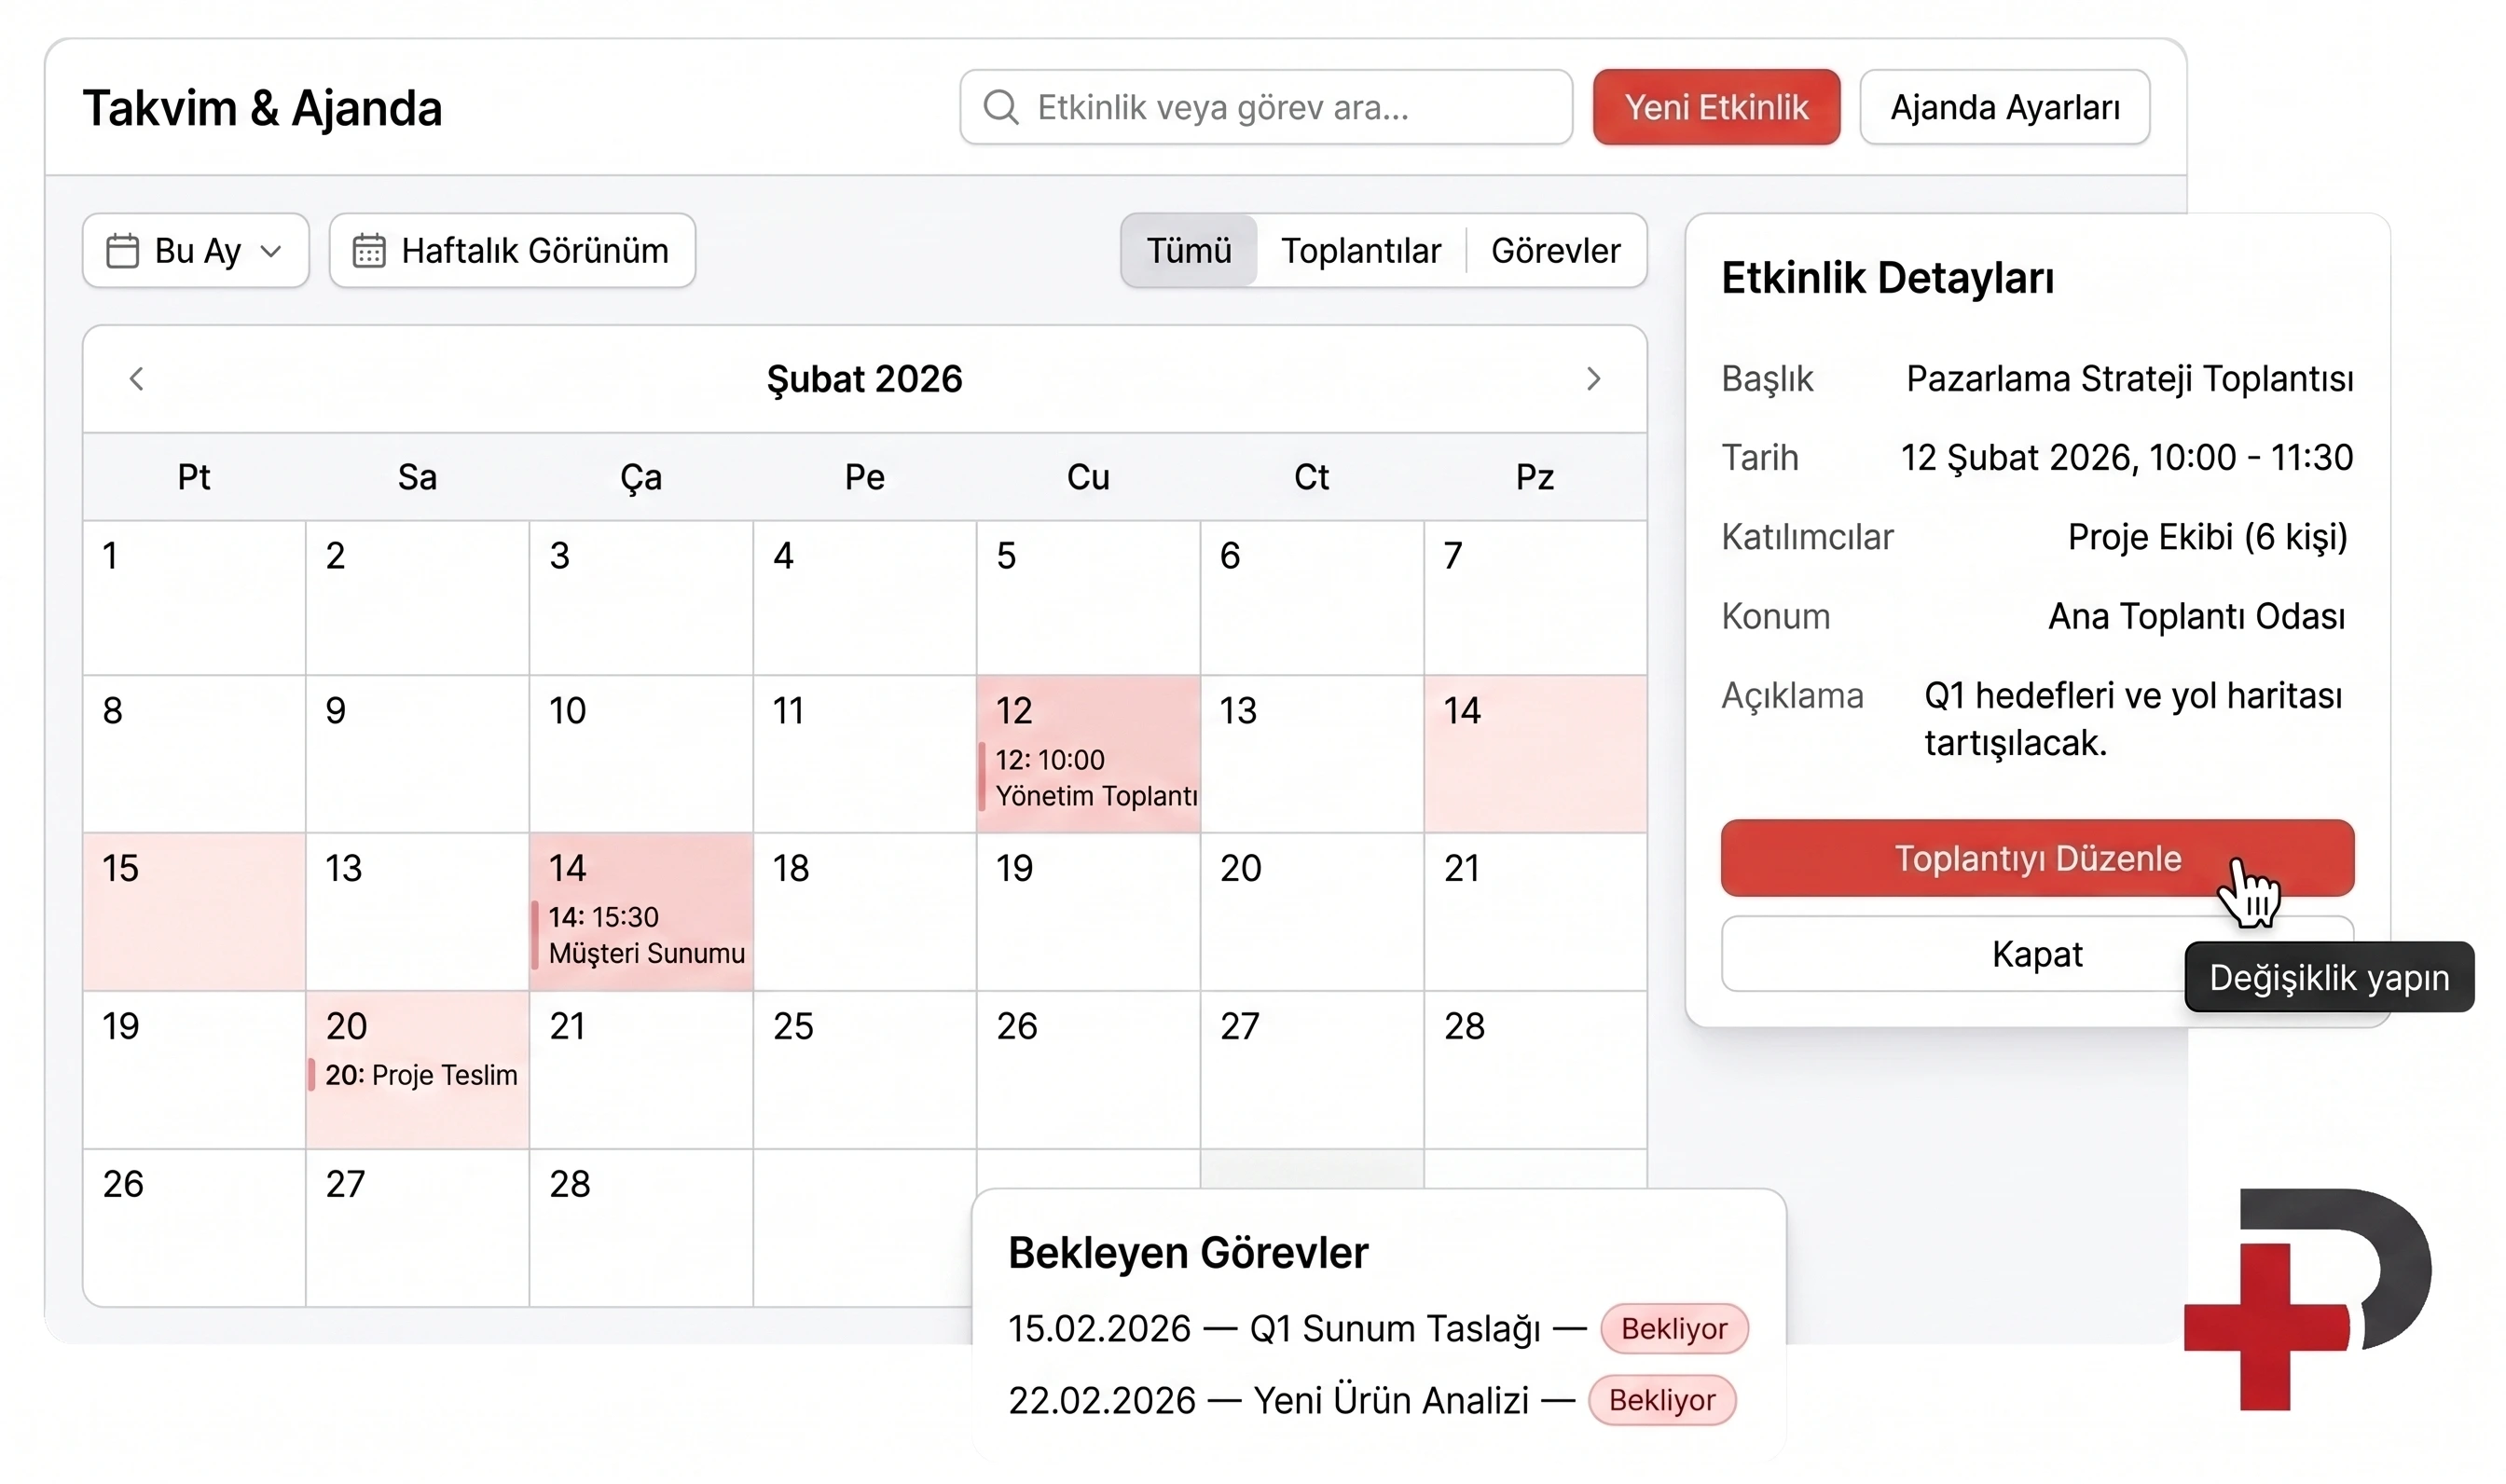Switch to the Görevler tab
Image resolution: width=2506 pixels, height=1484 pixels.
(1555, 250)
